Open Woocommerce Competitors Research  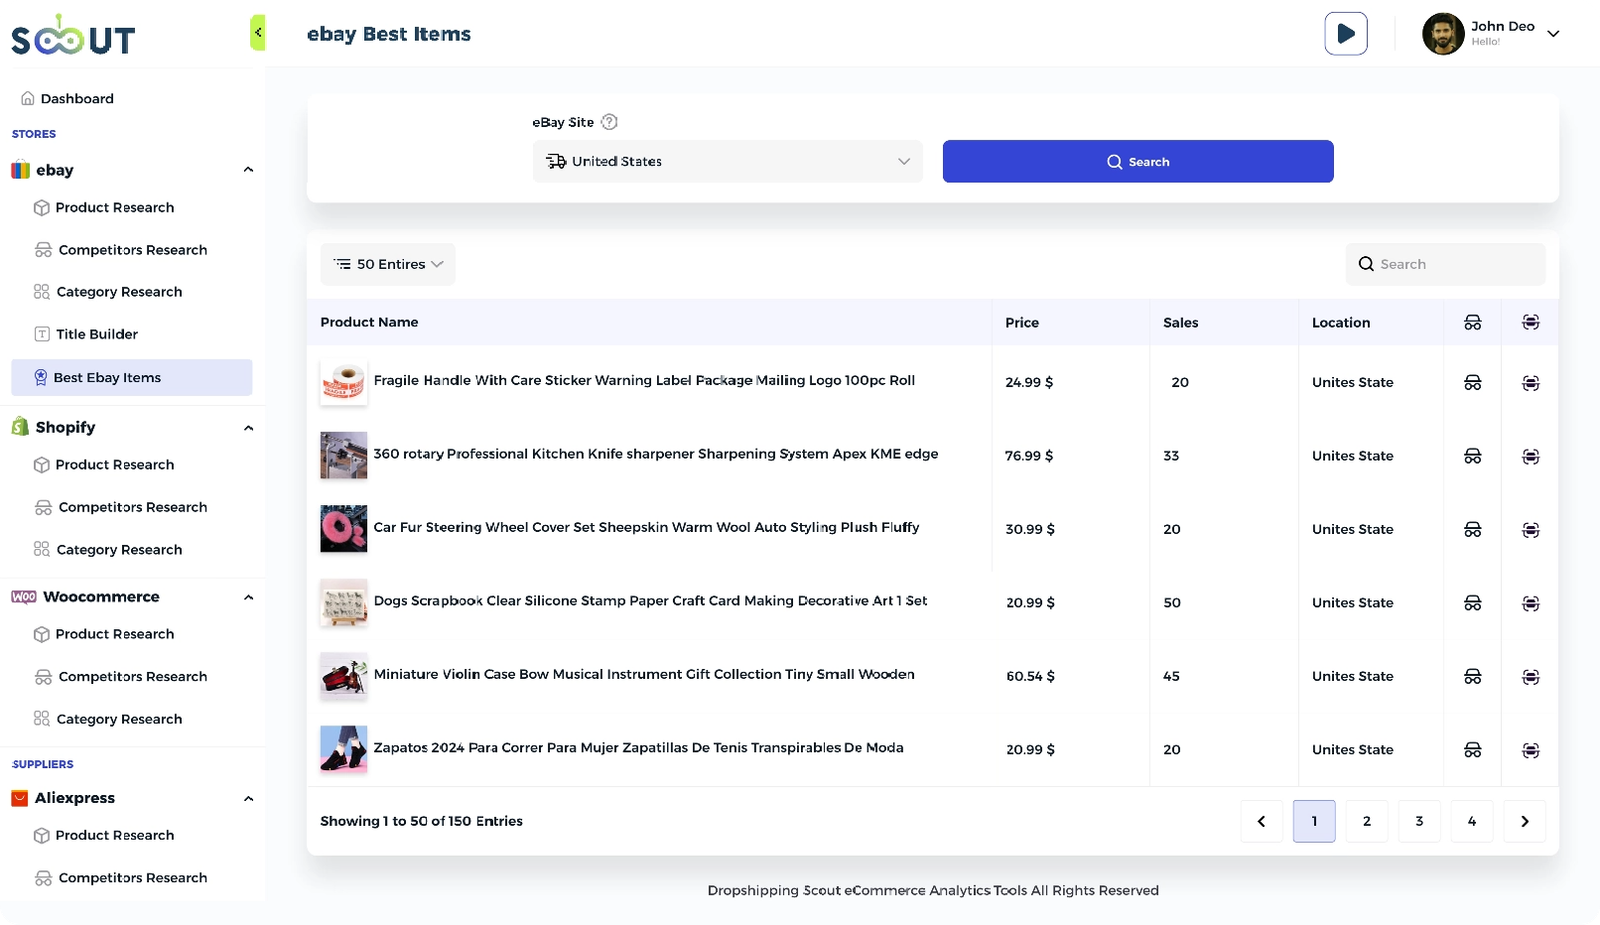121,676
